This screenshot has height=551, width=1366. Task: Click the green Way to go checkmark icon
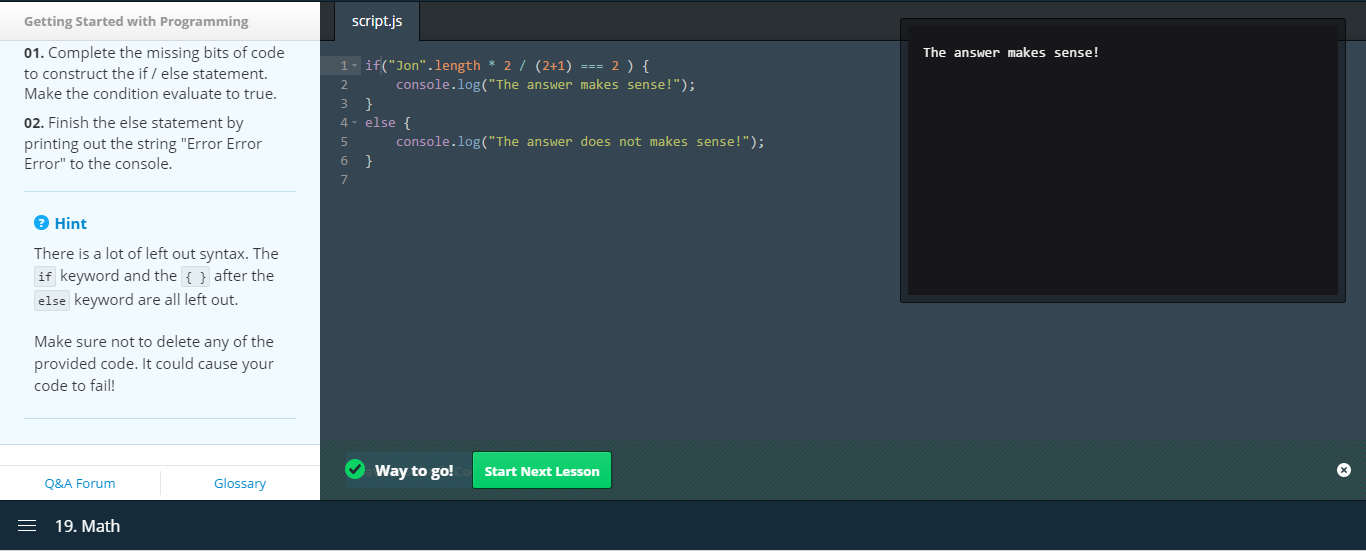(355, 469)
